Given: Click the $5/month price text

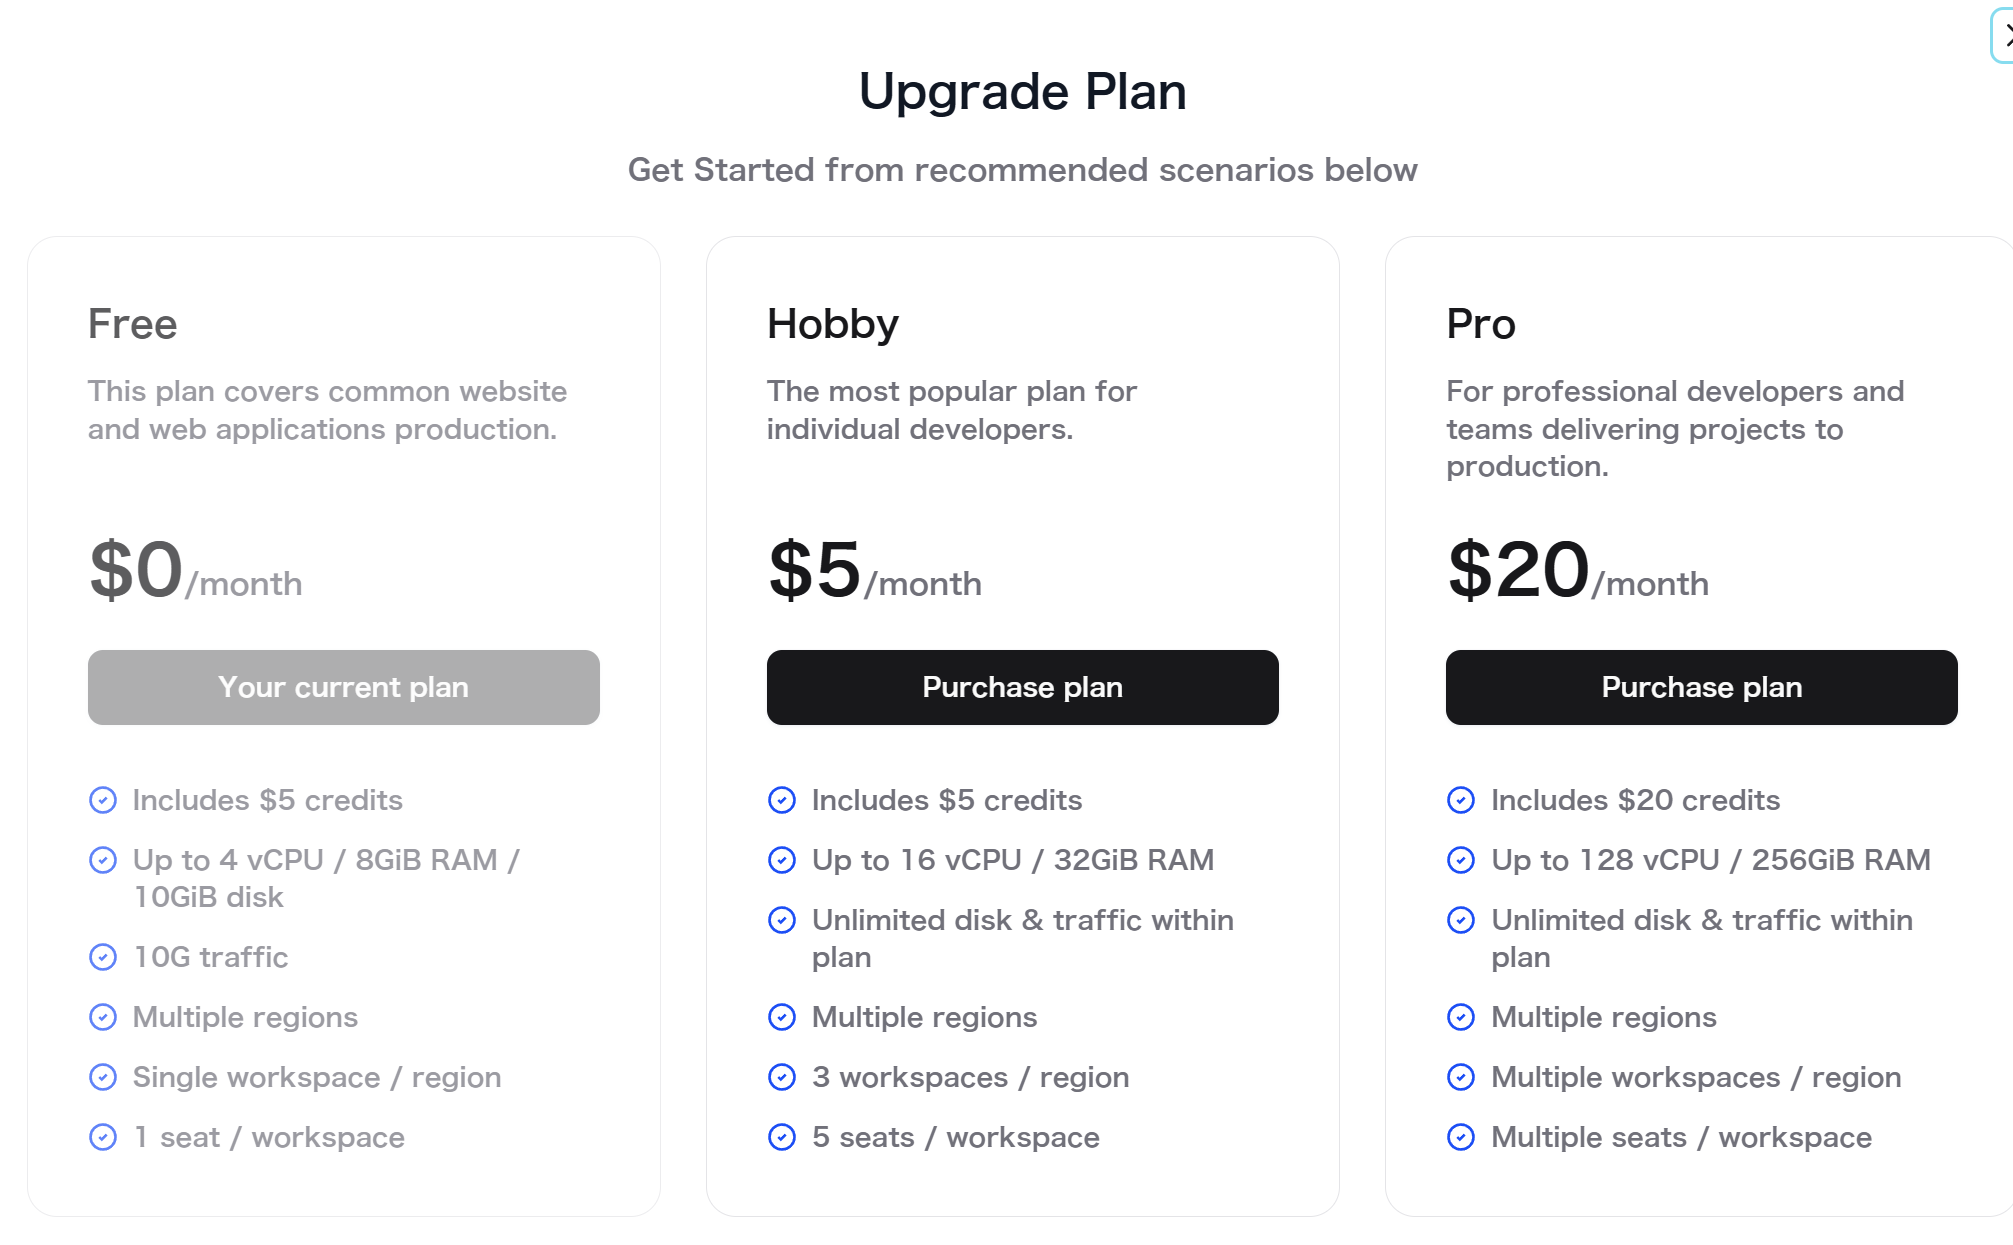Looking at the screenshot, I should tap(875, 570).
